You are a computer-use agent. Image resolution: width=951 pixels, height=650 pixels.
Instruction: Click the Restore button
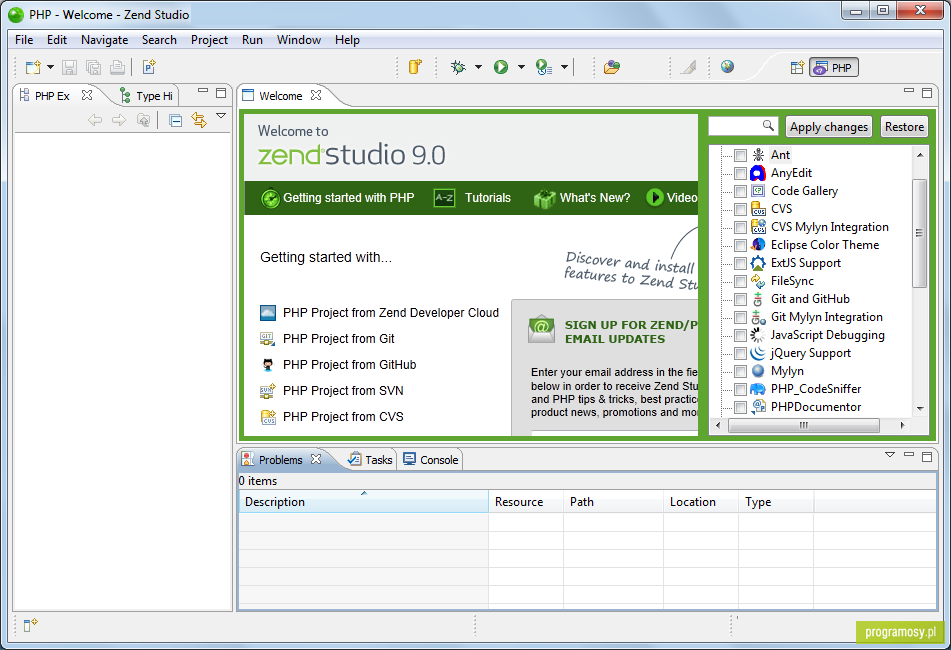904,127
